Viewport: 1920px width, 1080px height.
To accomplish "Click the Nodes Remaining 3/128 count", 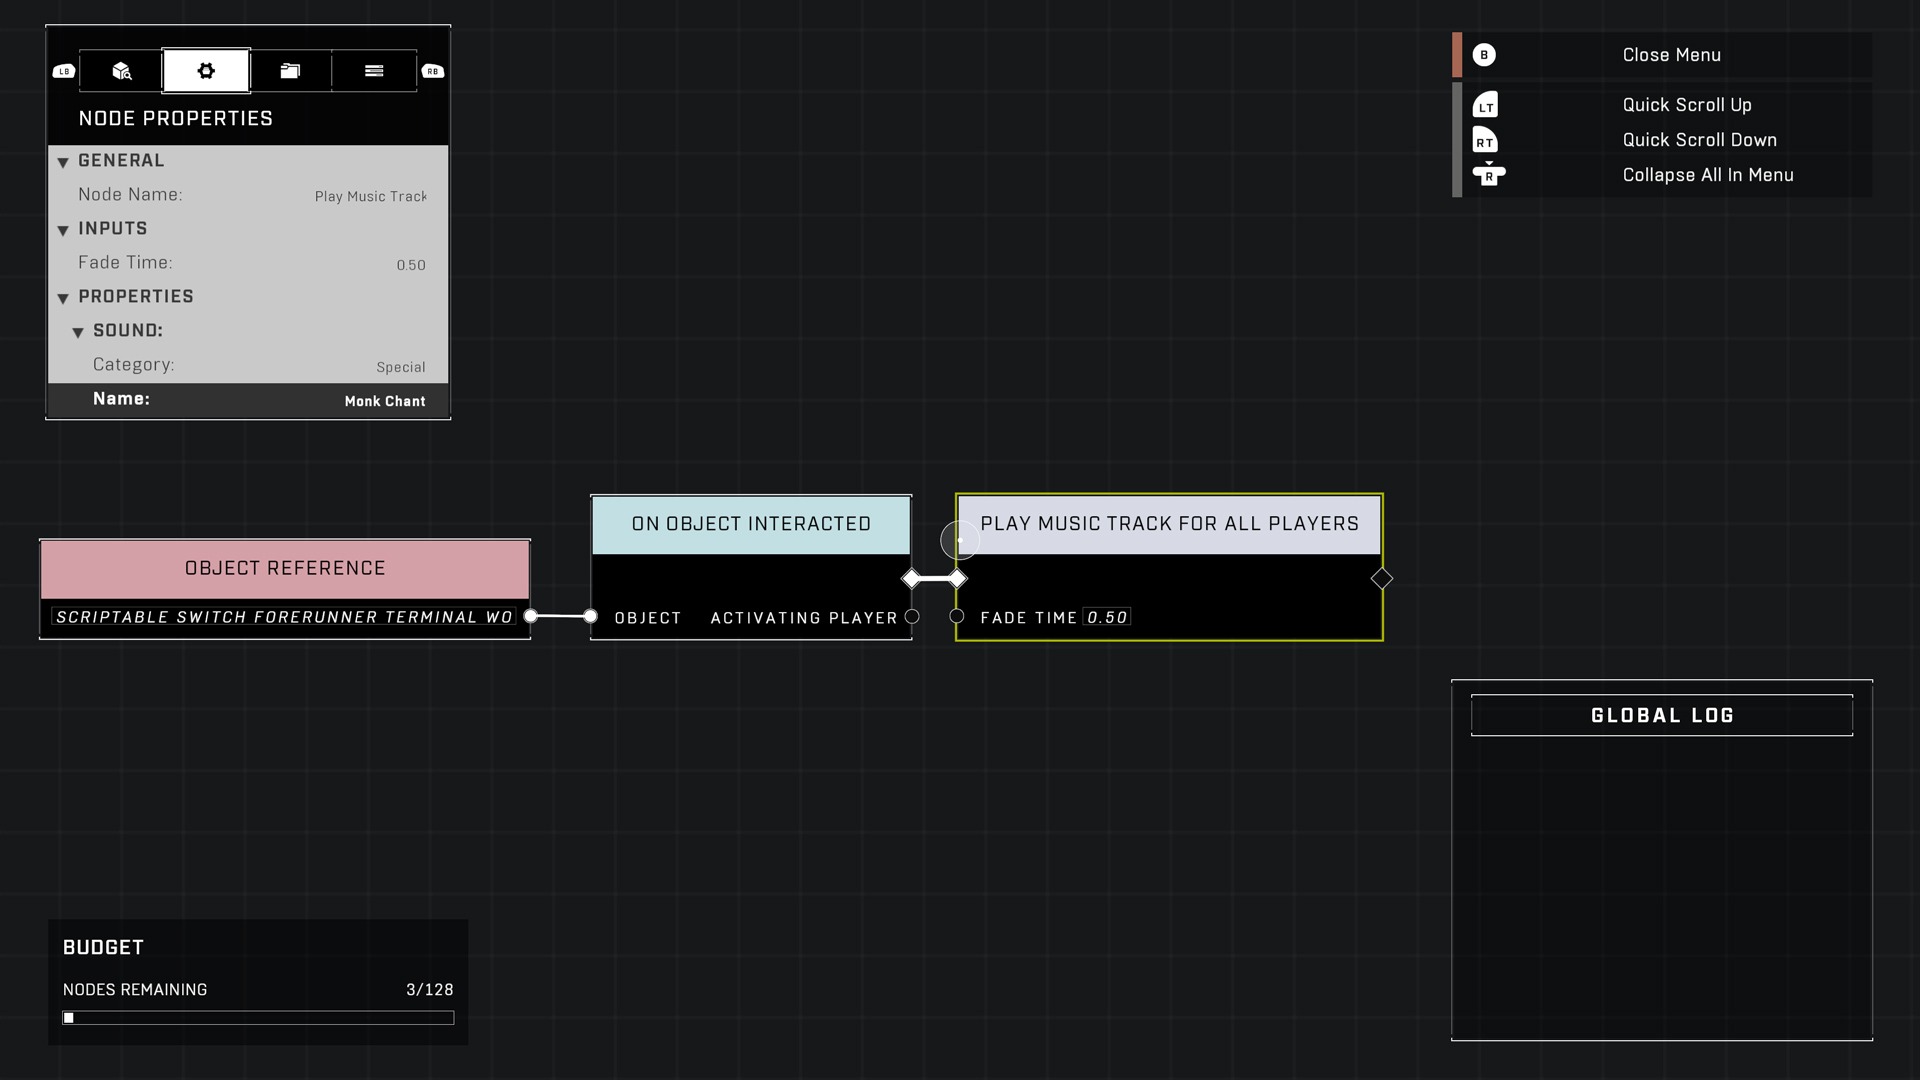I will 430,989.
